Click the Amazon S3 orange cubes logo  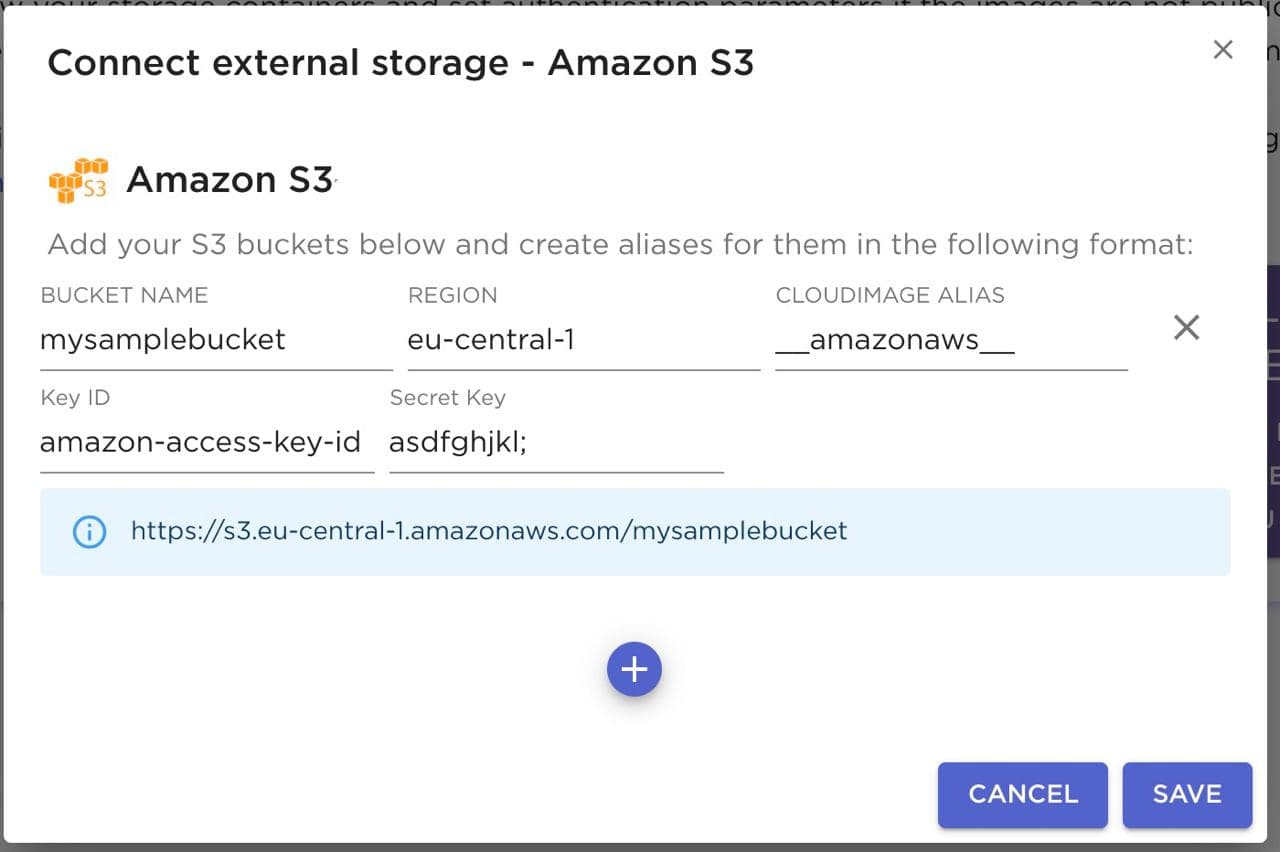[x=78, y=180]
